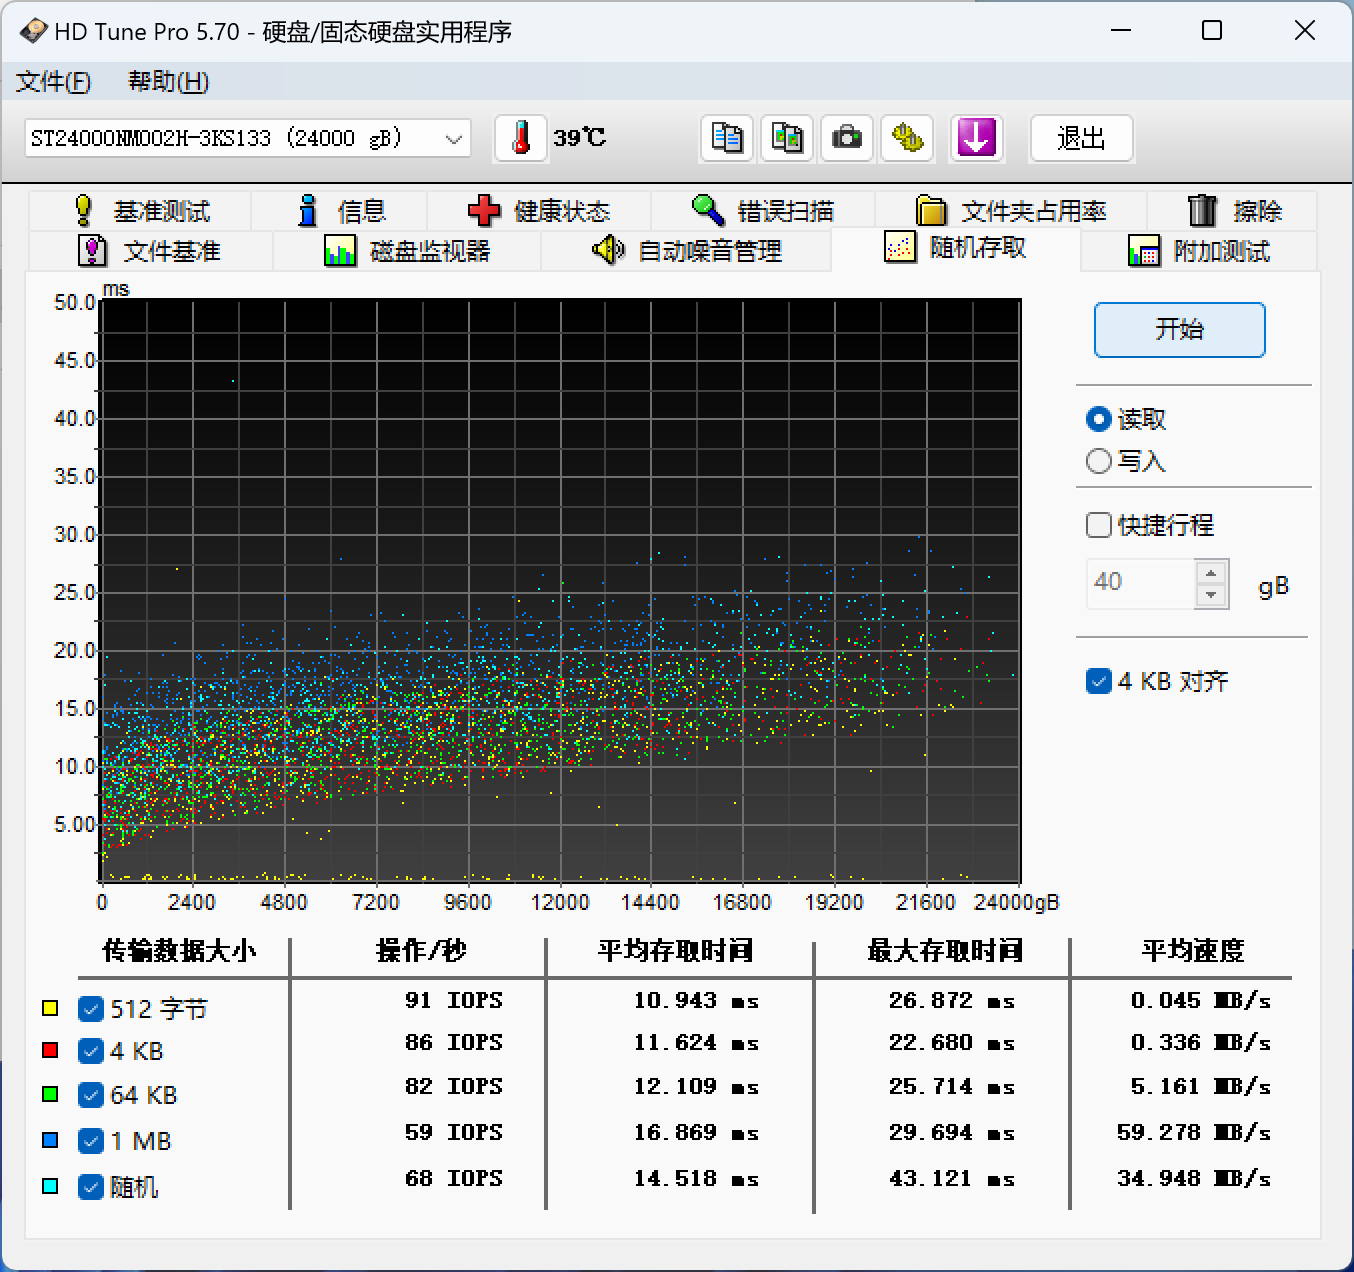Click the 开始 button to start test
The image size is (1354, 1272).
click(x=1180, y=330)
